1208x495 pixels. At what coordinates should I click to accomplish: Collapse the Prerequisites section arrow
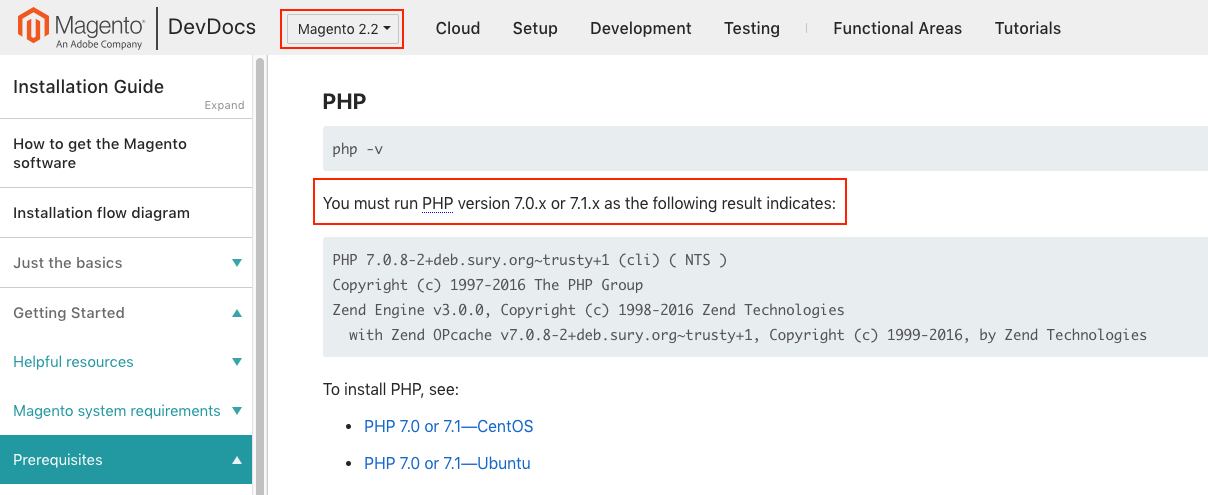[237, 460]
